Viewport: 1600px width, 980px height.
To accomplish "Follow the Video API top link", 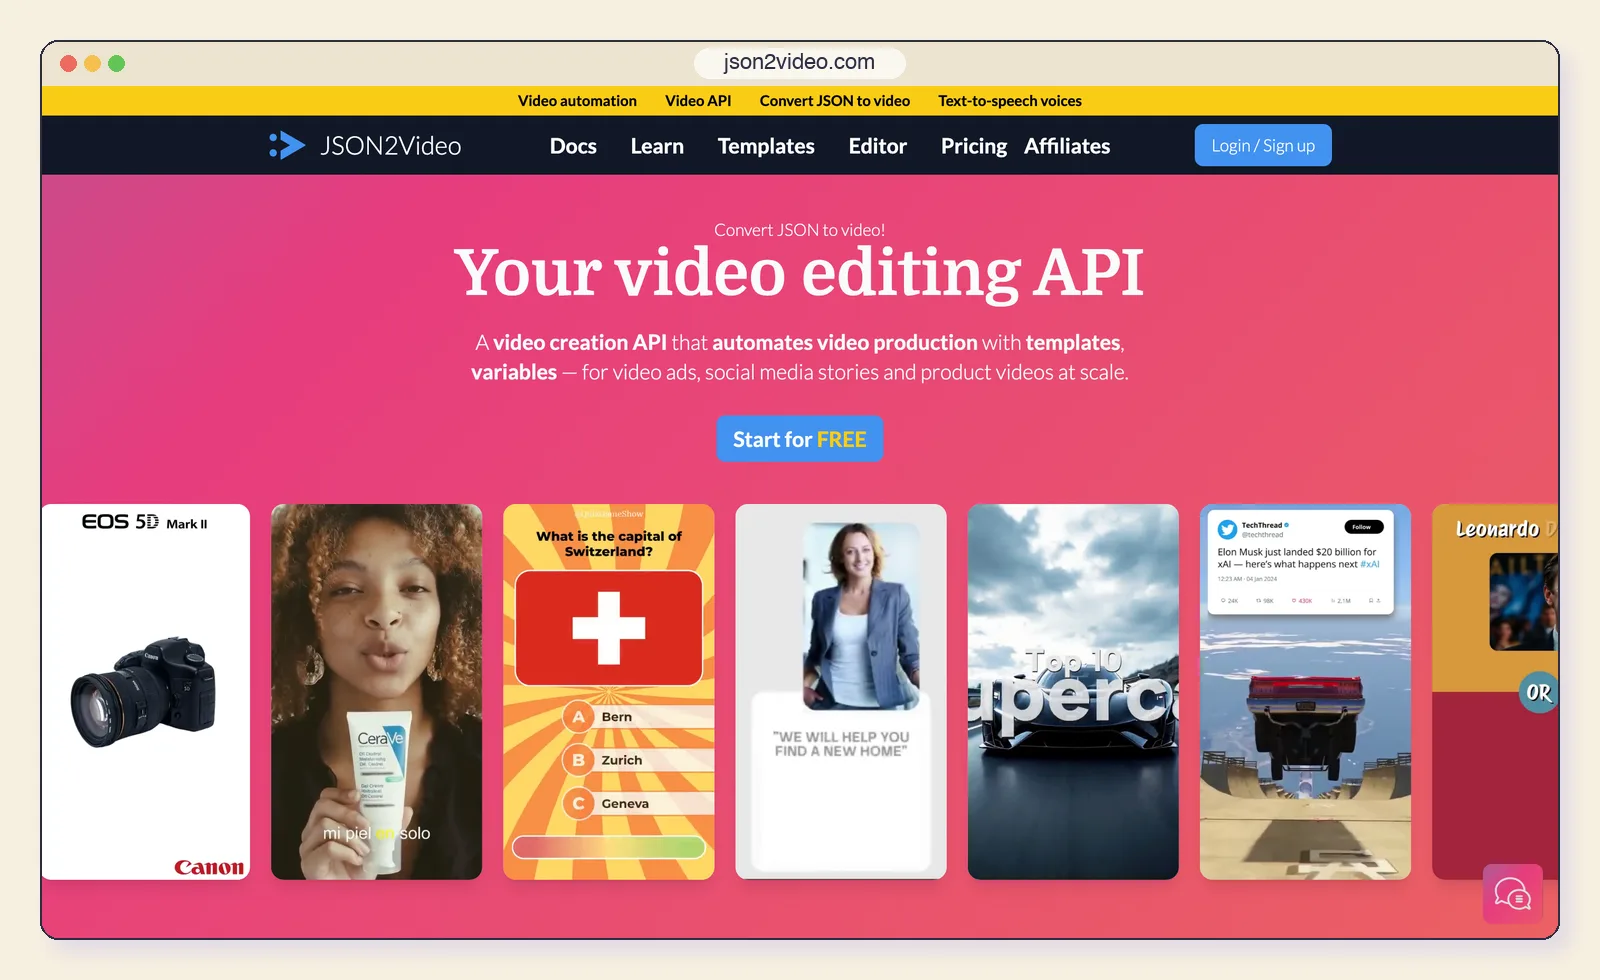I will pyautogui.click(x=698, y=101).
